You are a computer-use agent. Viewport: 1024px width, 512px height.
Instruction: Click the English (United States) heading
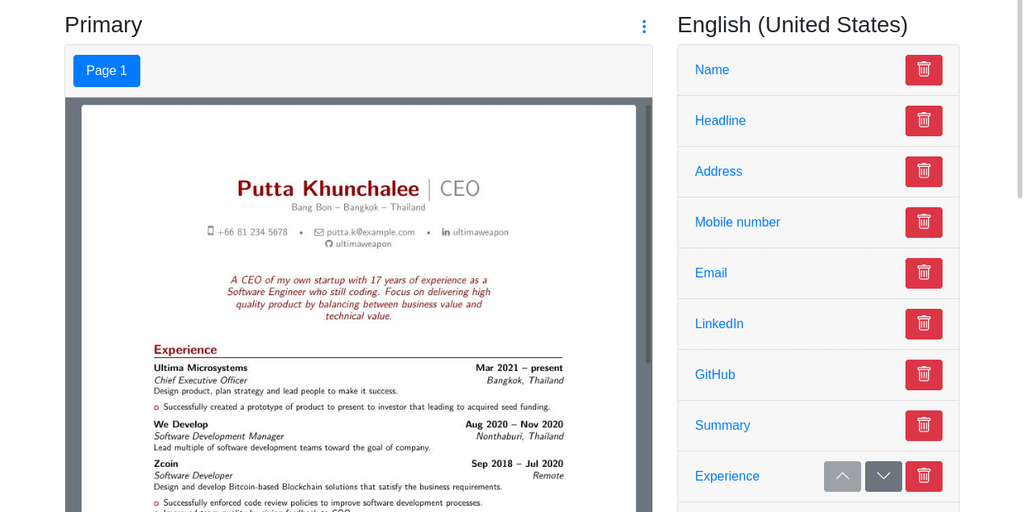792,25
